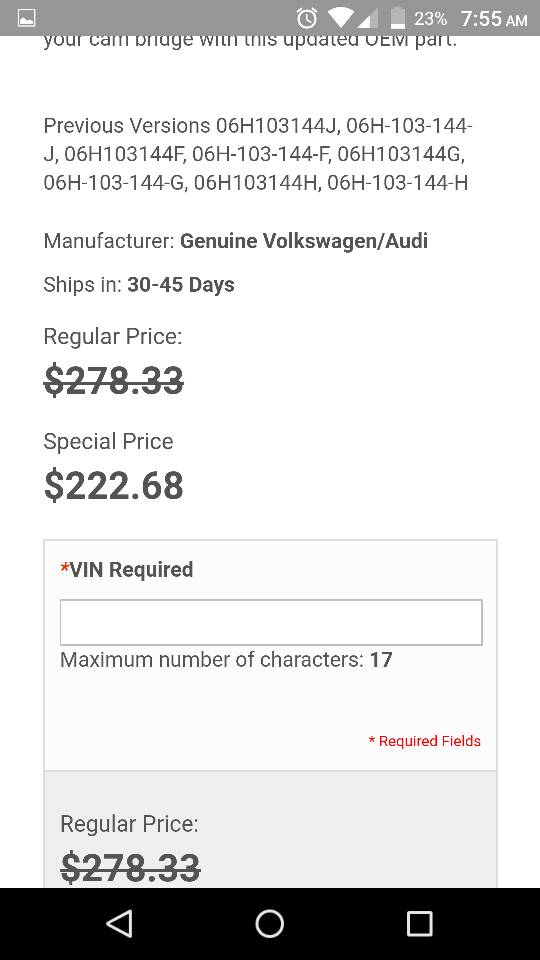Screen dimensions: 540x960
Task: Tap the Android home circle icon
Action: 269,923
